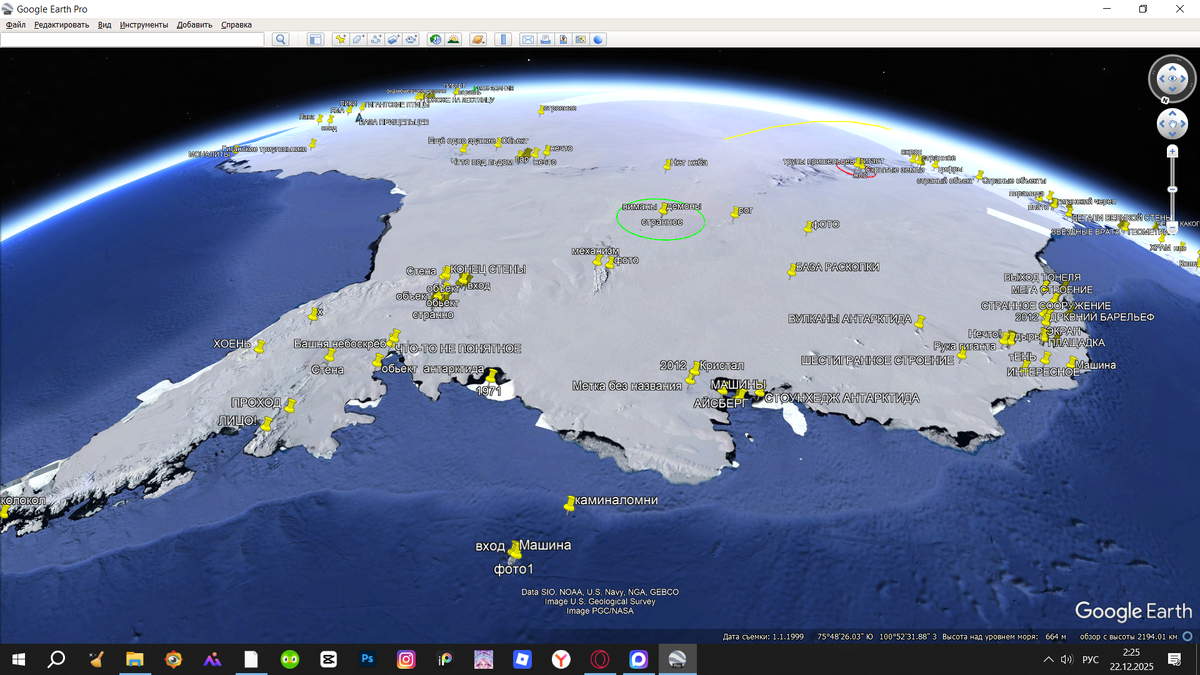Open the БАЗА РАСКОПКИ placemark

click(x=791, y=270)
